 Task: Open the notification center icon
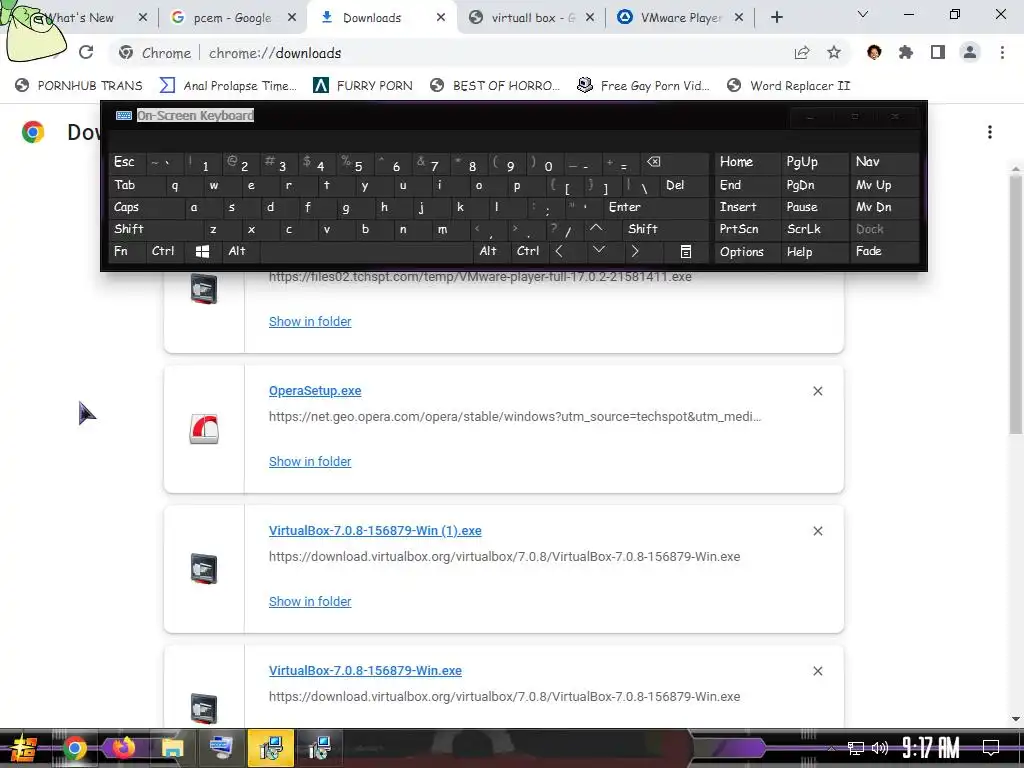tap(991, 748)
